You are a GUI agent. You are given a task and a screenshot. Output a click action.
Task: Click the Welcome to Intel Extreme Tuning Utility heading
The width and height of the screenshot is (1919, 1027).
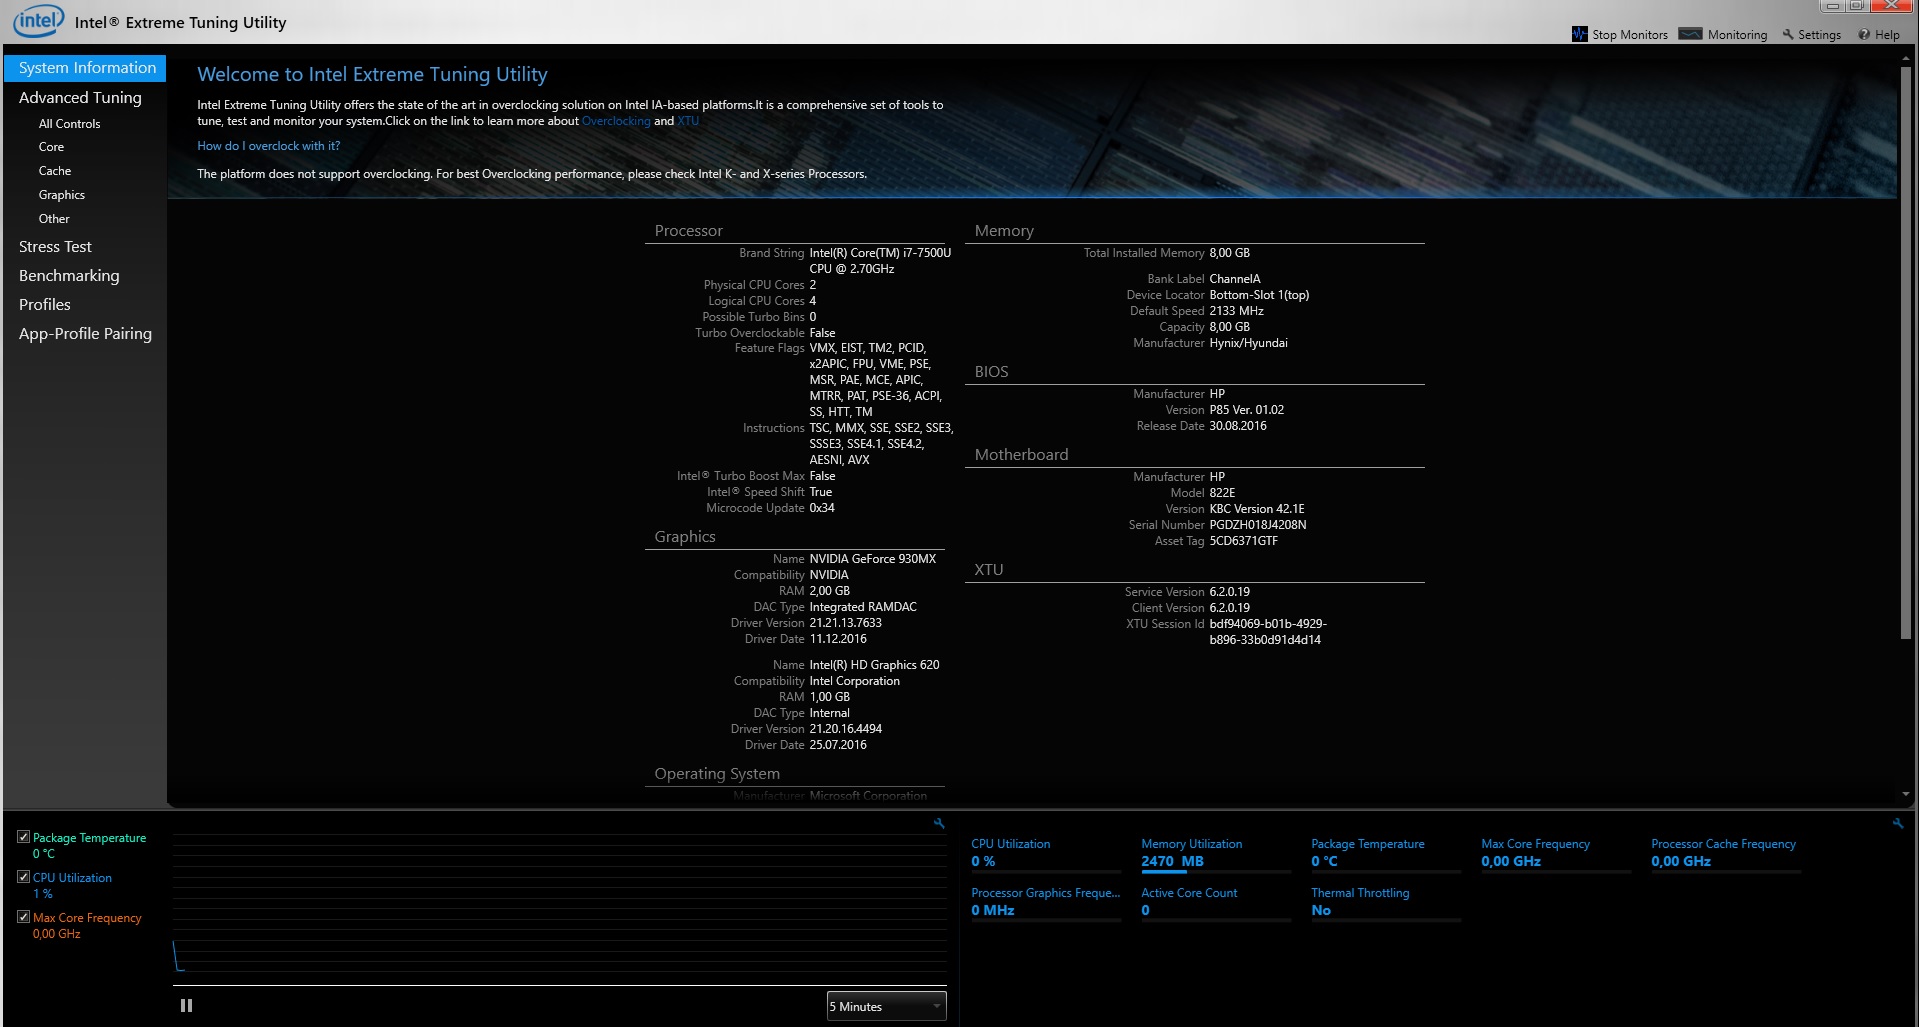372,74
